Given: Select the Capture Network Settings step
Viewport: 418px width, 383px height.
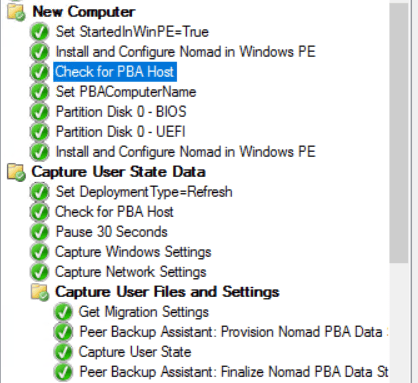Looking at the screenshot, I should (x=131, y=272).
